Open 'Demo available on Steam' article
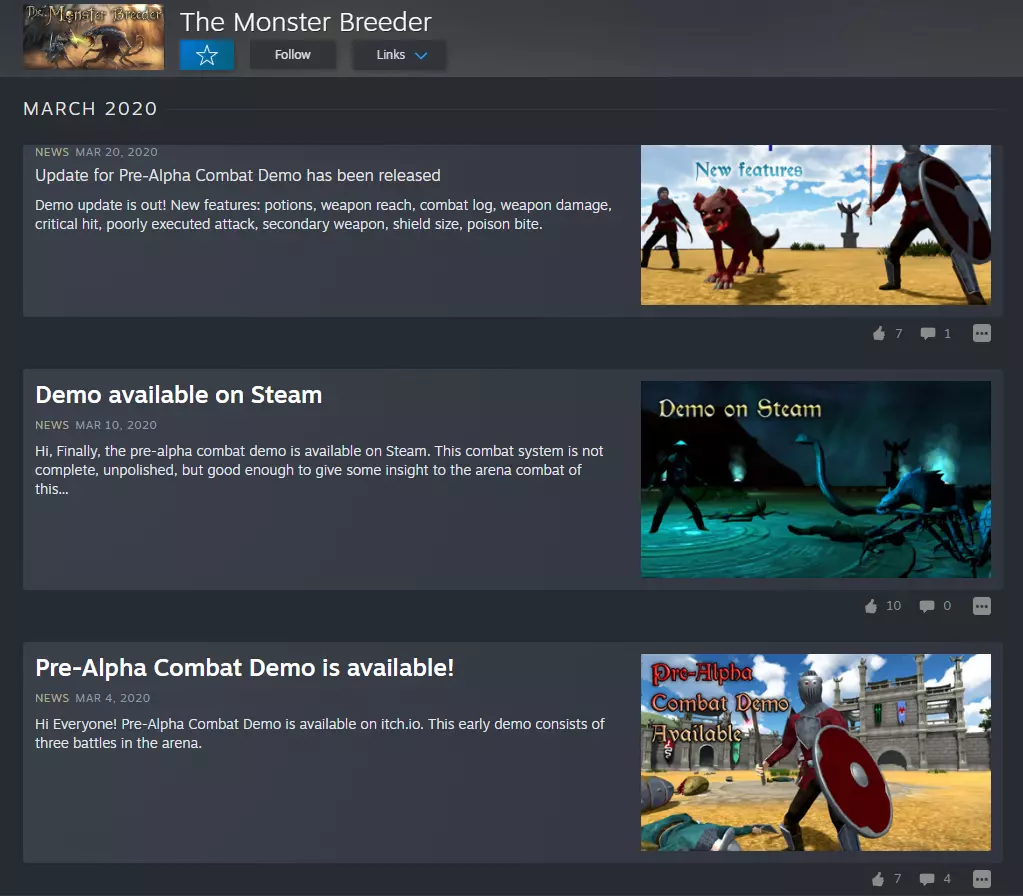The width and height of the screenshot is (1023, 896). 178,395
